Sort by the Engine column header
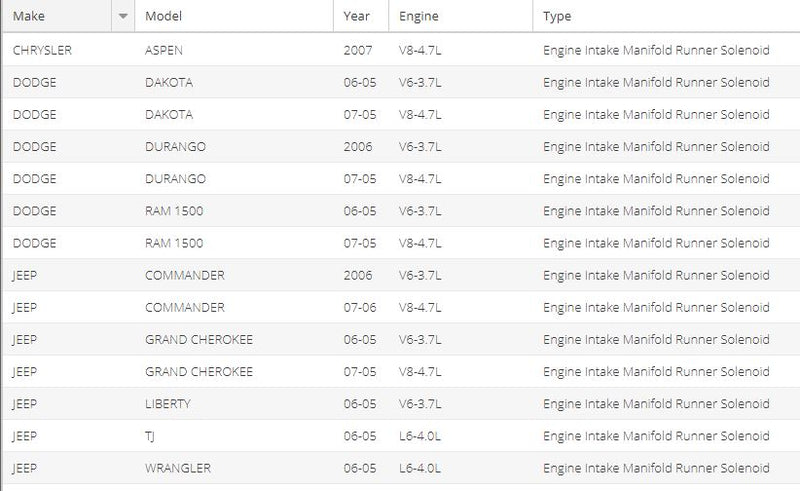Screen dimensions: 800x491 point(418,16)
